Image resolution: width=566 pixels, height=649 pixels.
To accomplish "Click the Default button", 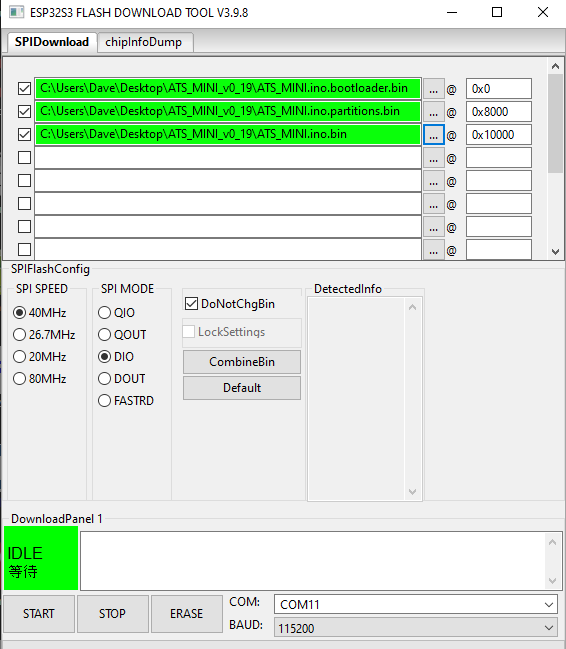I will [242, 388].
